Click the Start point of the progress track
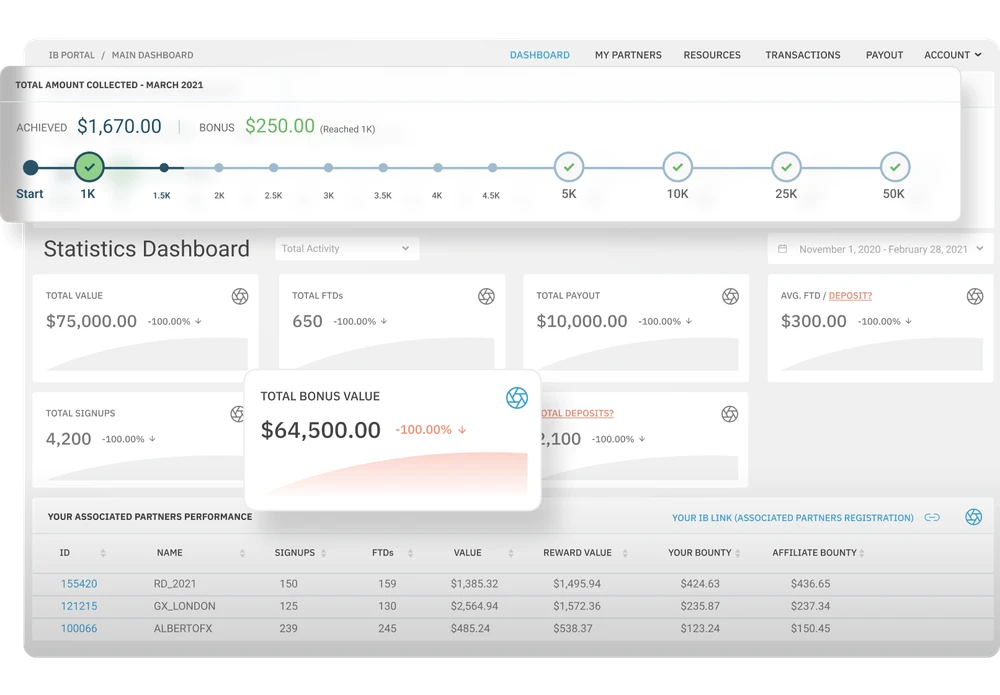 [x=30, y=168]
